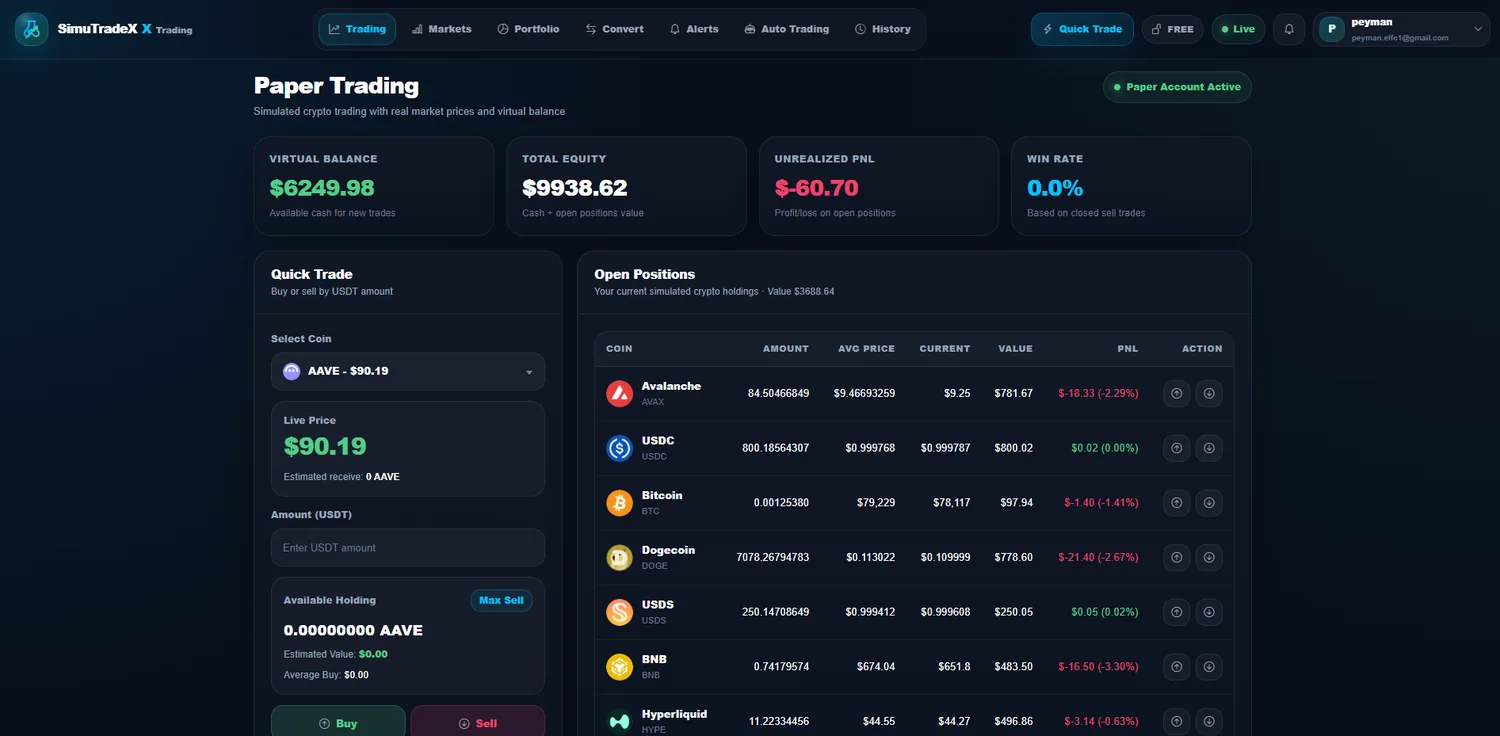Expand the peyman account menu chevron
The height and width of the screenshot is (736, 1500).
point(1478,30)
